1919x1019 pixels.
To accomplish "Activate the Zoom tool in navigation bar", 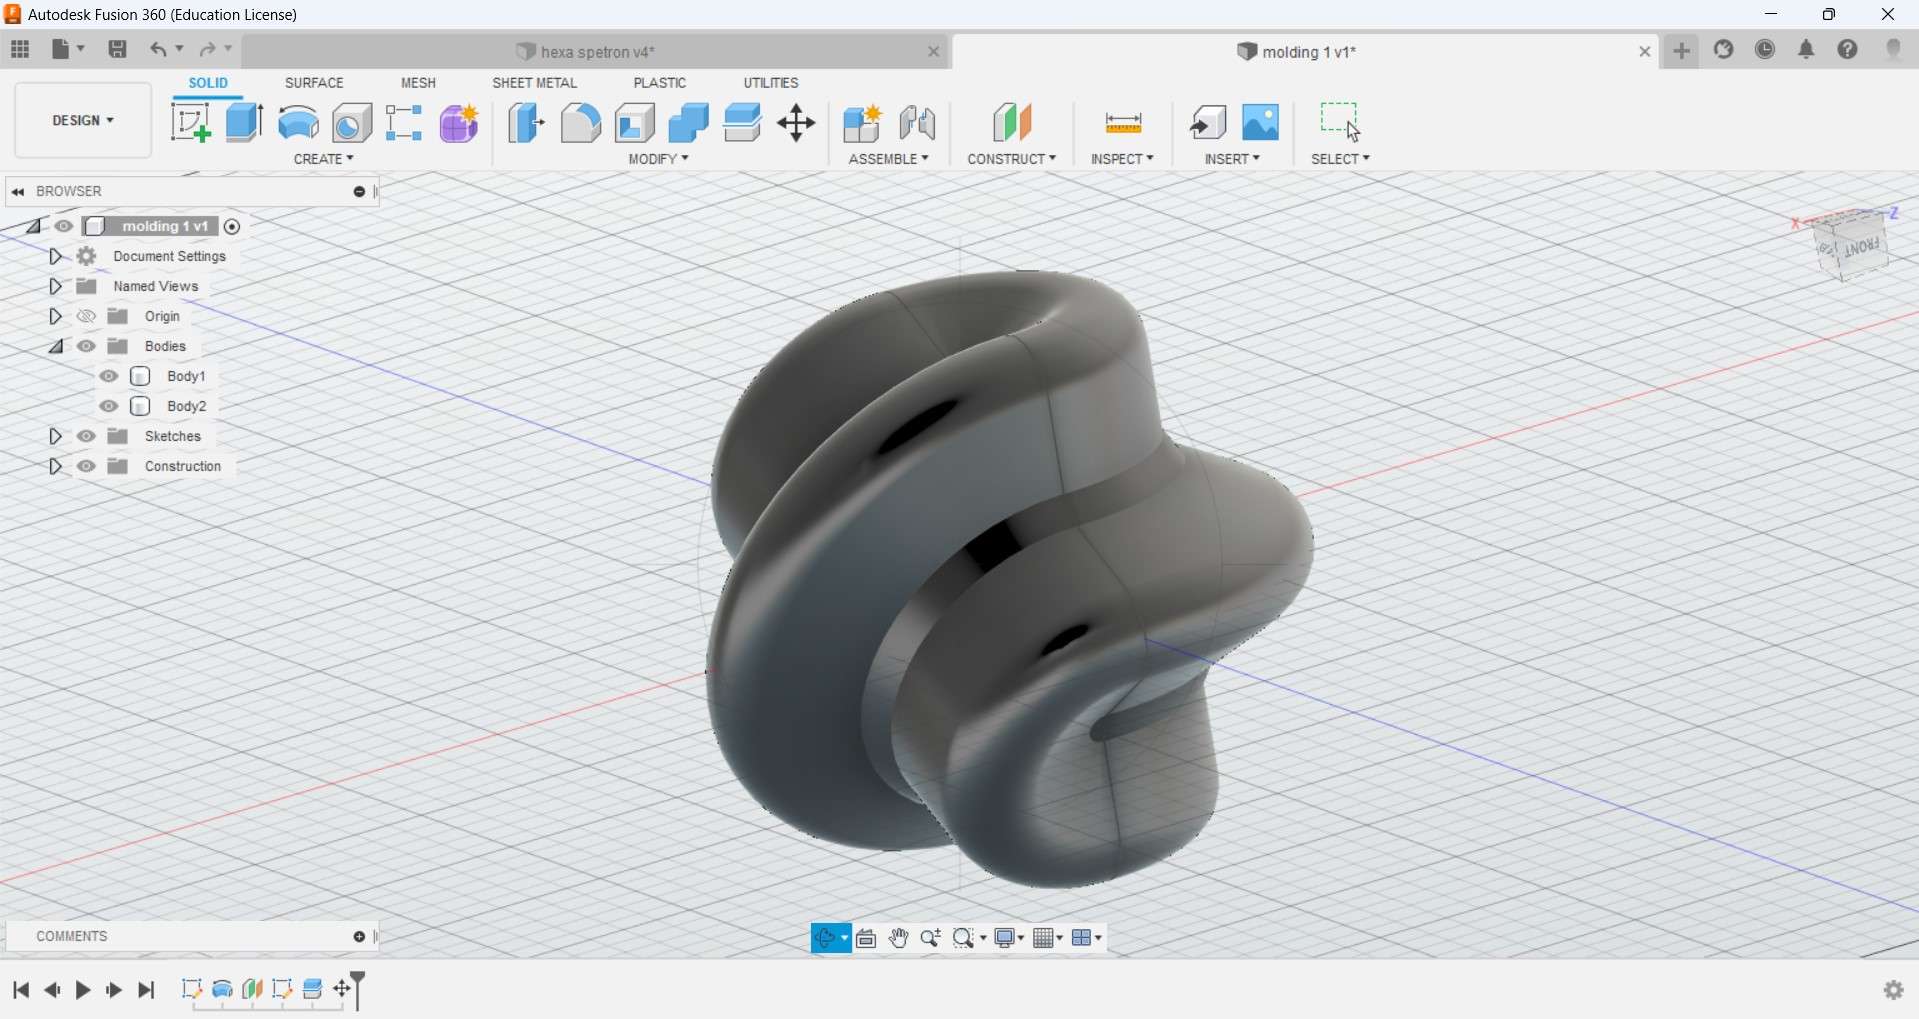I will click(x=931, y=938).
